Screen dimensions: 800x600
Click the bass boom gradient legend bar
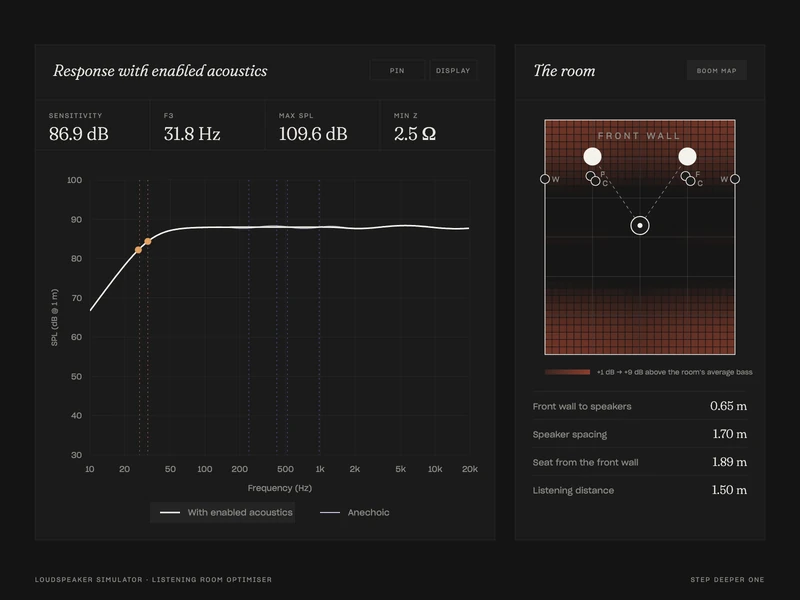567,372
